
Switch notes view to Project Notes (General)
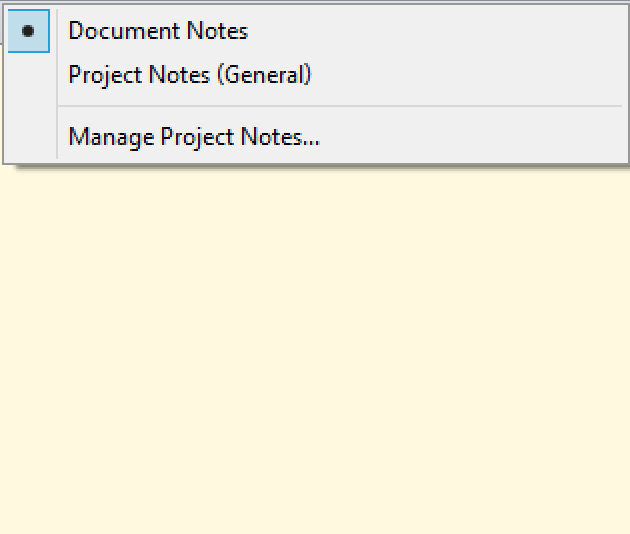click(x=190, y=75)
